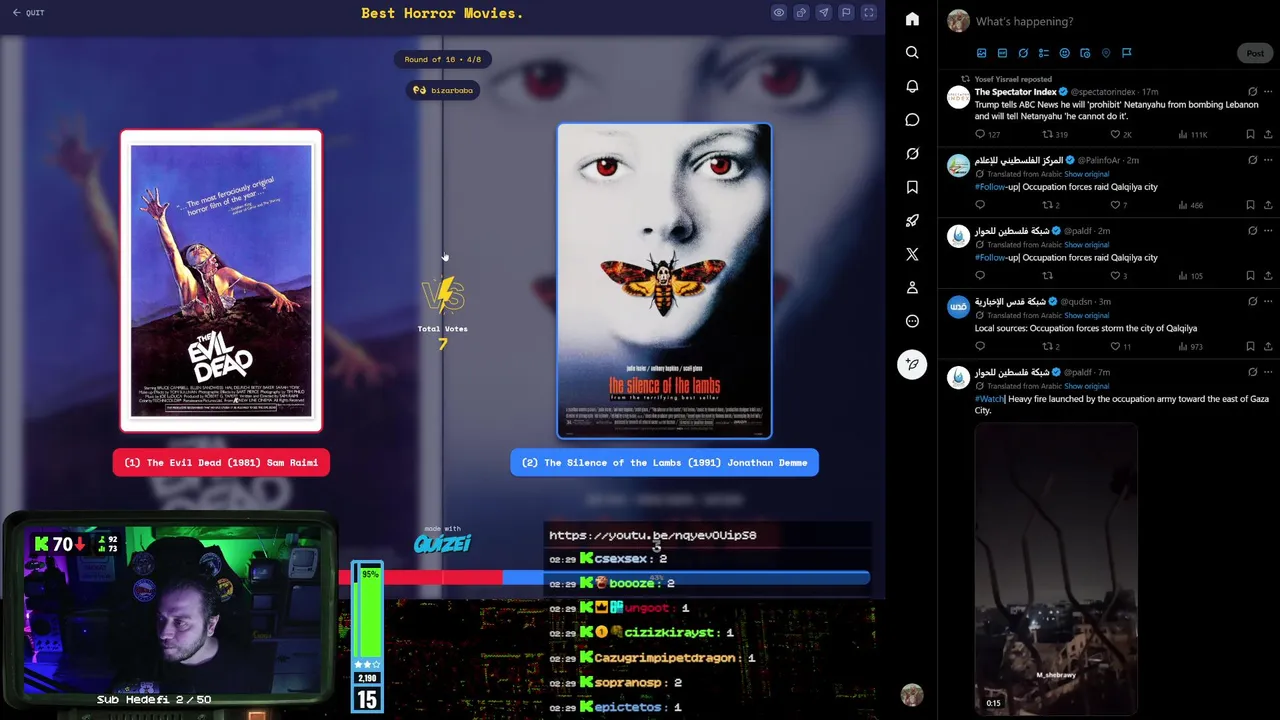Click the flag report icon in quiz header
This screenshot has width=1280, height=720.
point(846,13)
